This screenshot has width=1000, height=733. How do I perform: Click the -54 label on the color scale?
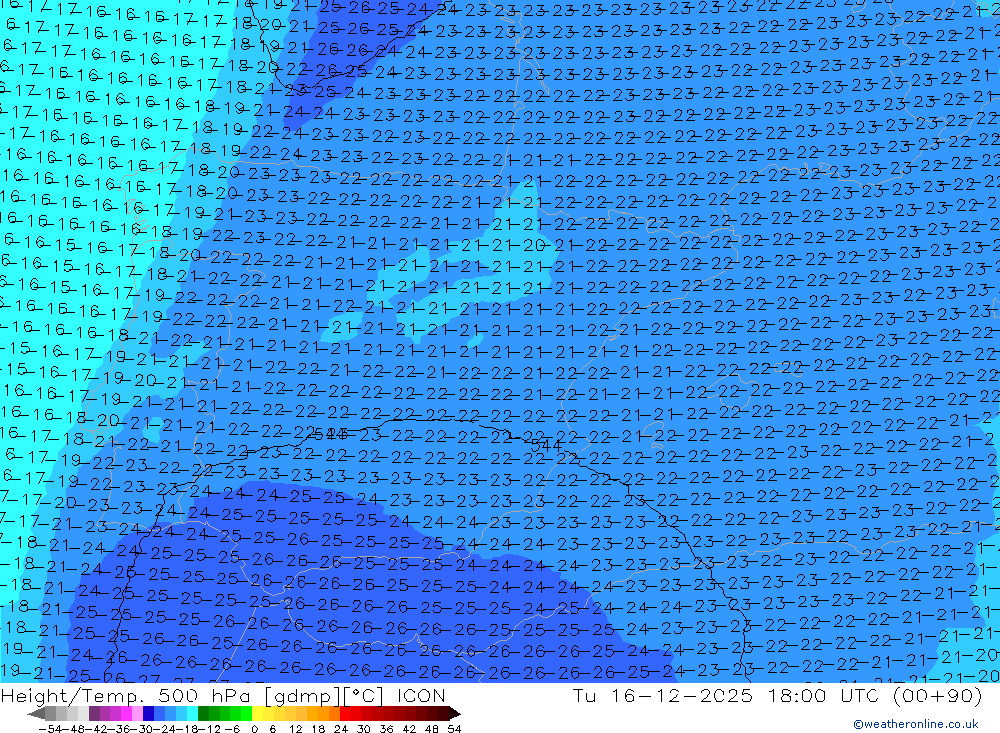(51, 729)
